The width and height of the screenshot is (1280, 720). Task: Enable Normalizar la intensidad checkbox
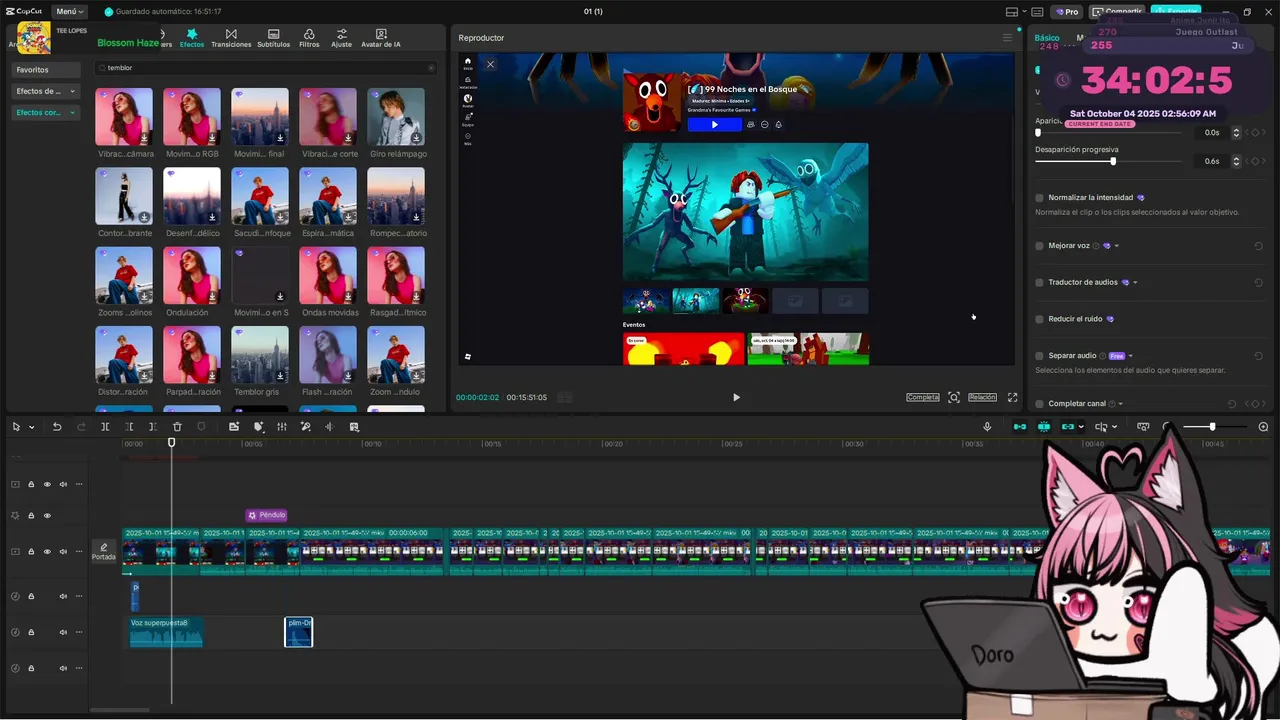(1040, 198)
